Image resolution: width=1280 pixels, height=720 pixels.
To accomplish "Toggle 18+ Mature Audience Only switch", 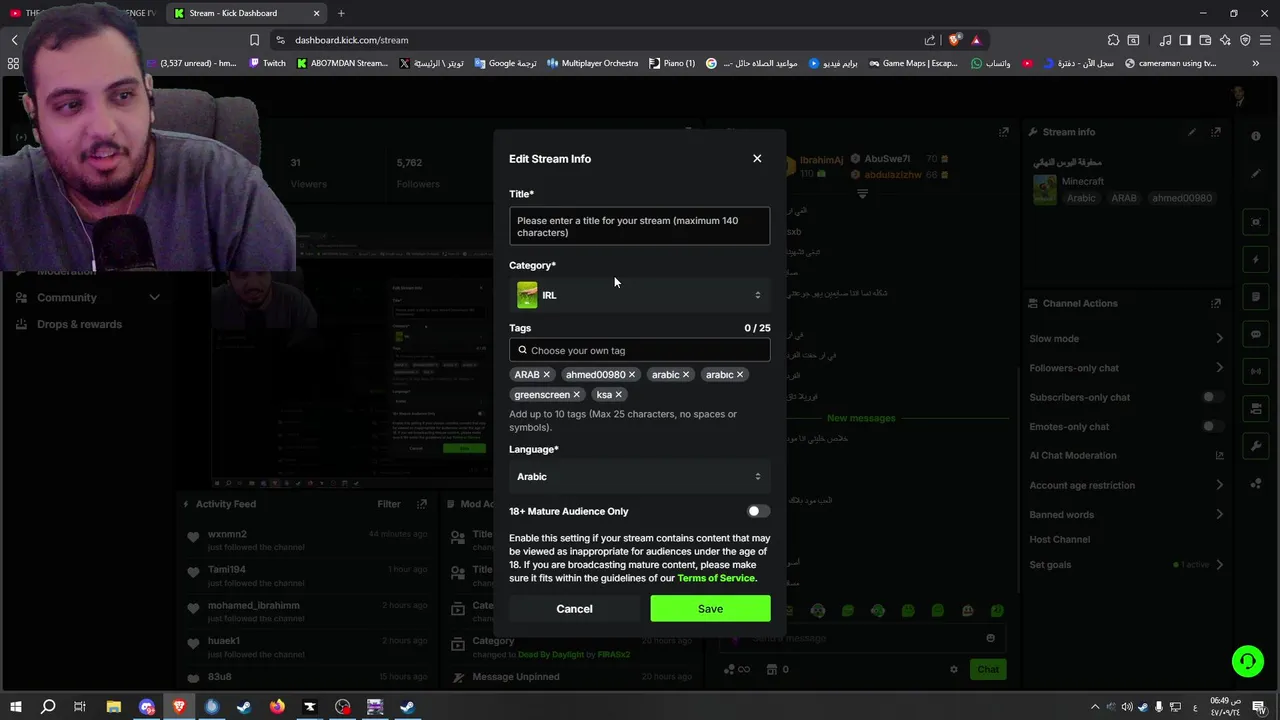I will point(759,511).
